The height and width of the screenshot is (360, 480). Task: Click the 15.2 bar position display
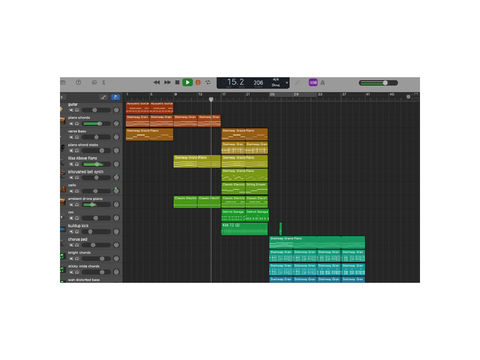click(235, 82)
